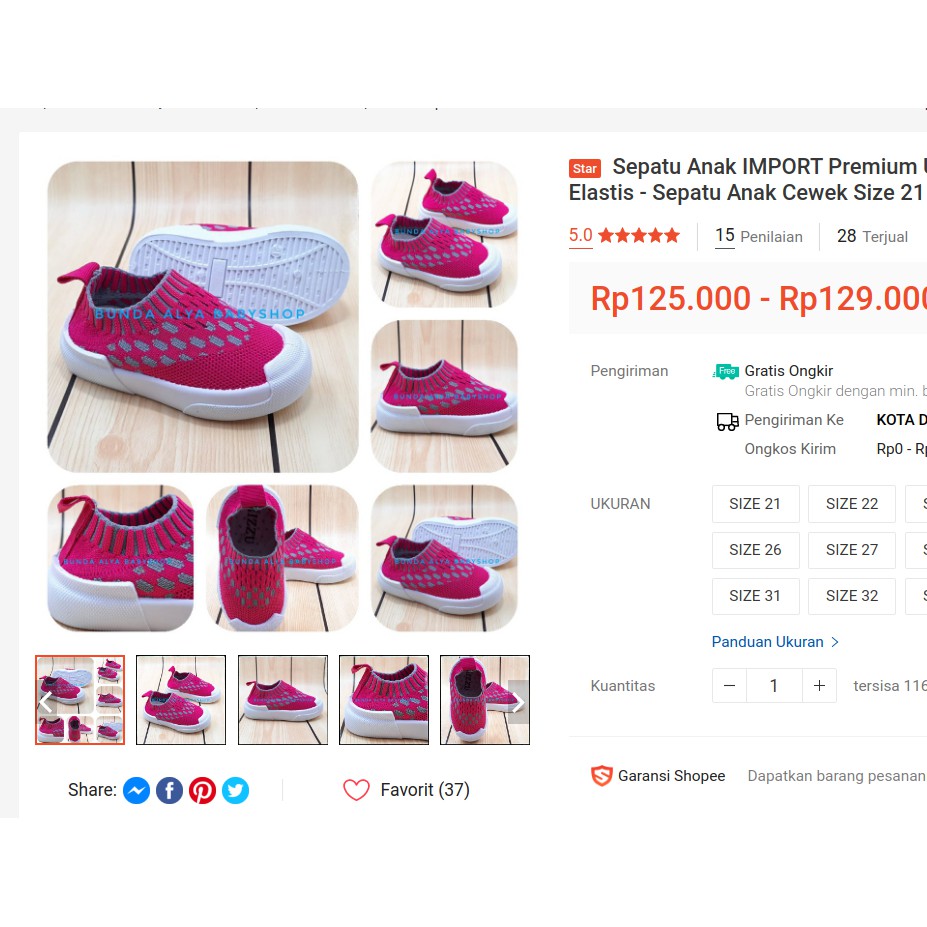Select SIZE 22 option
927x927 pixels.
click(x=852, y=504)
